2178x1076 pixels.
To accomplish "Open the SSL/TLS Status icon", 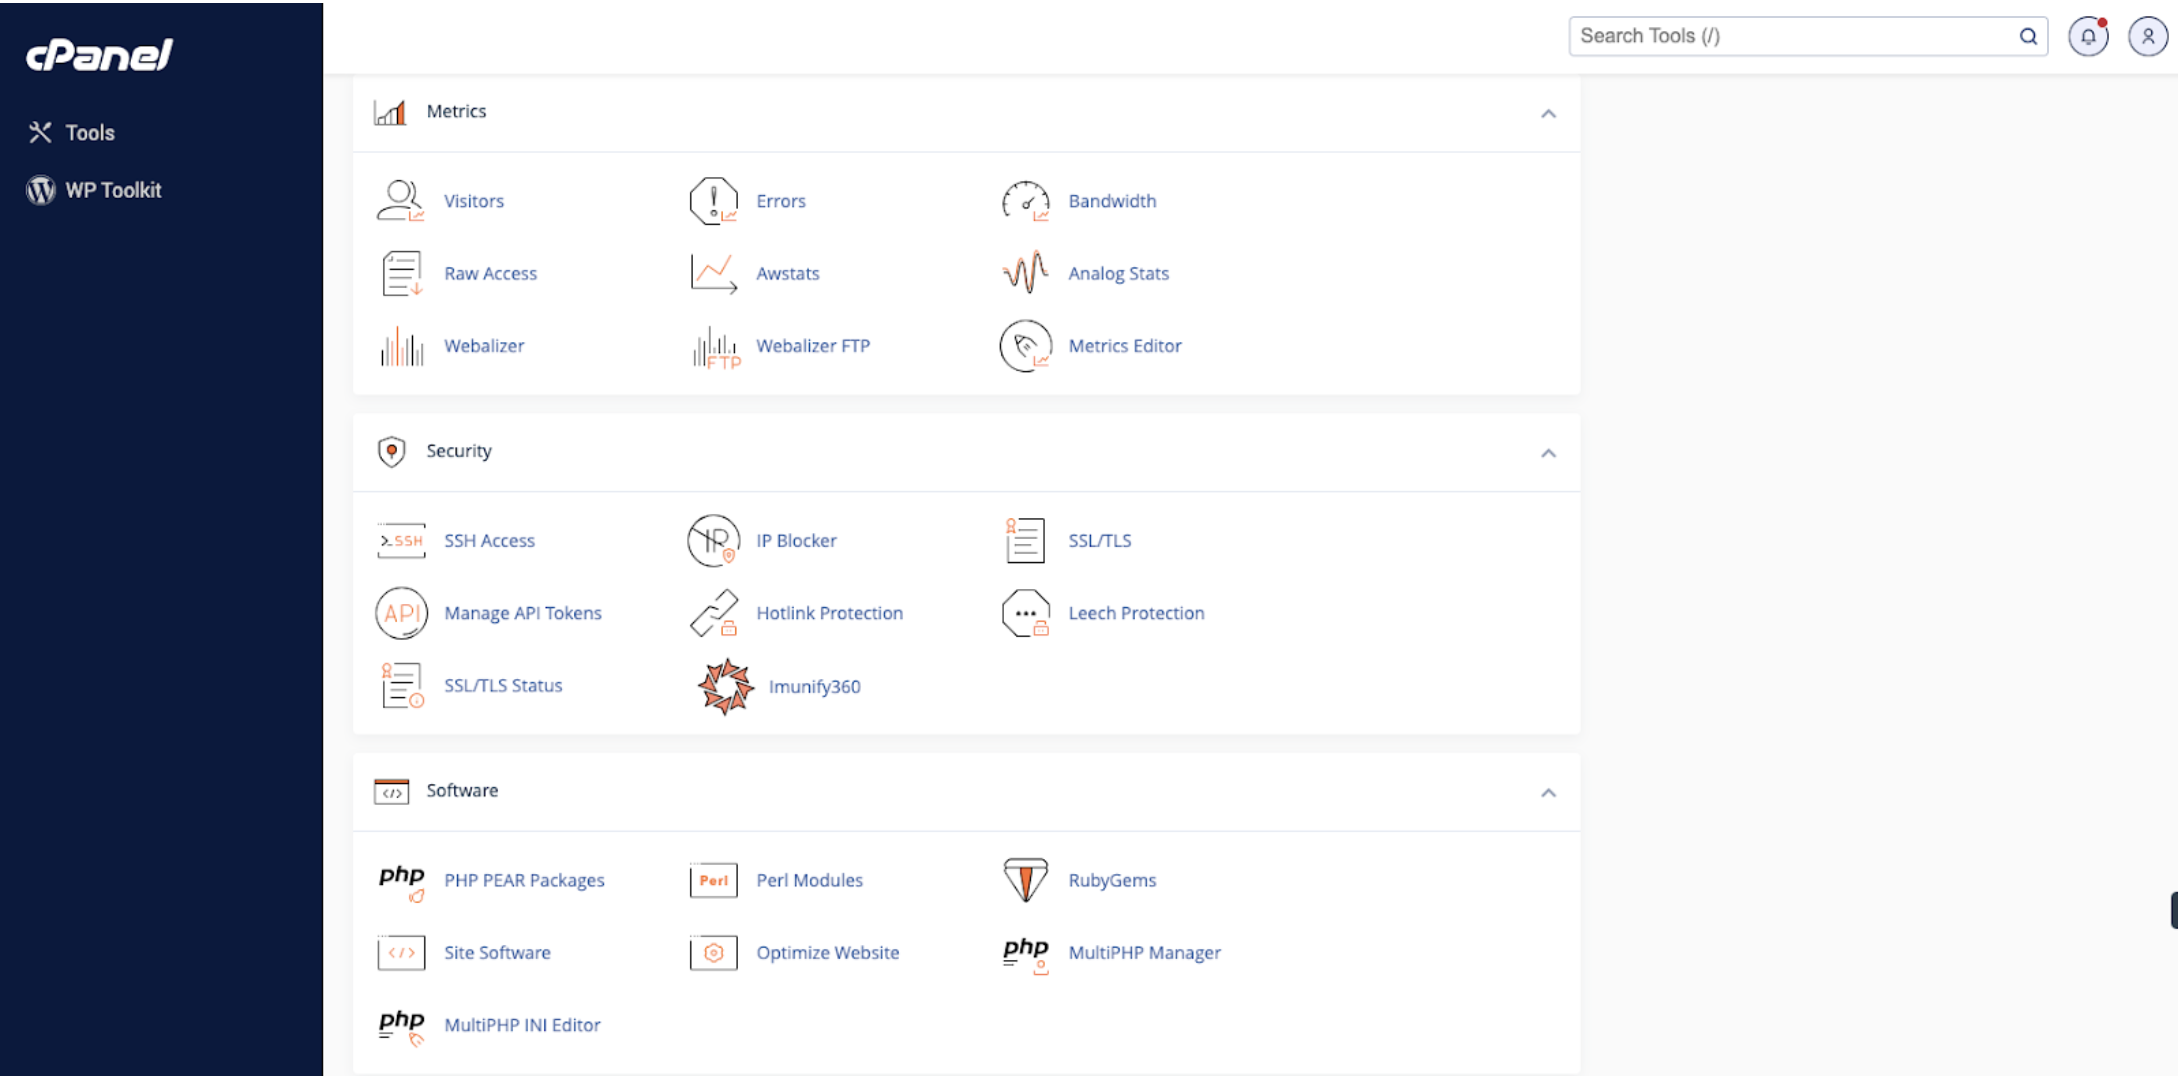I will click(401, 686).
